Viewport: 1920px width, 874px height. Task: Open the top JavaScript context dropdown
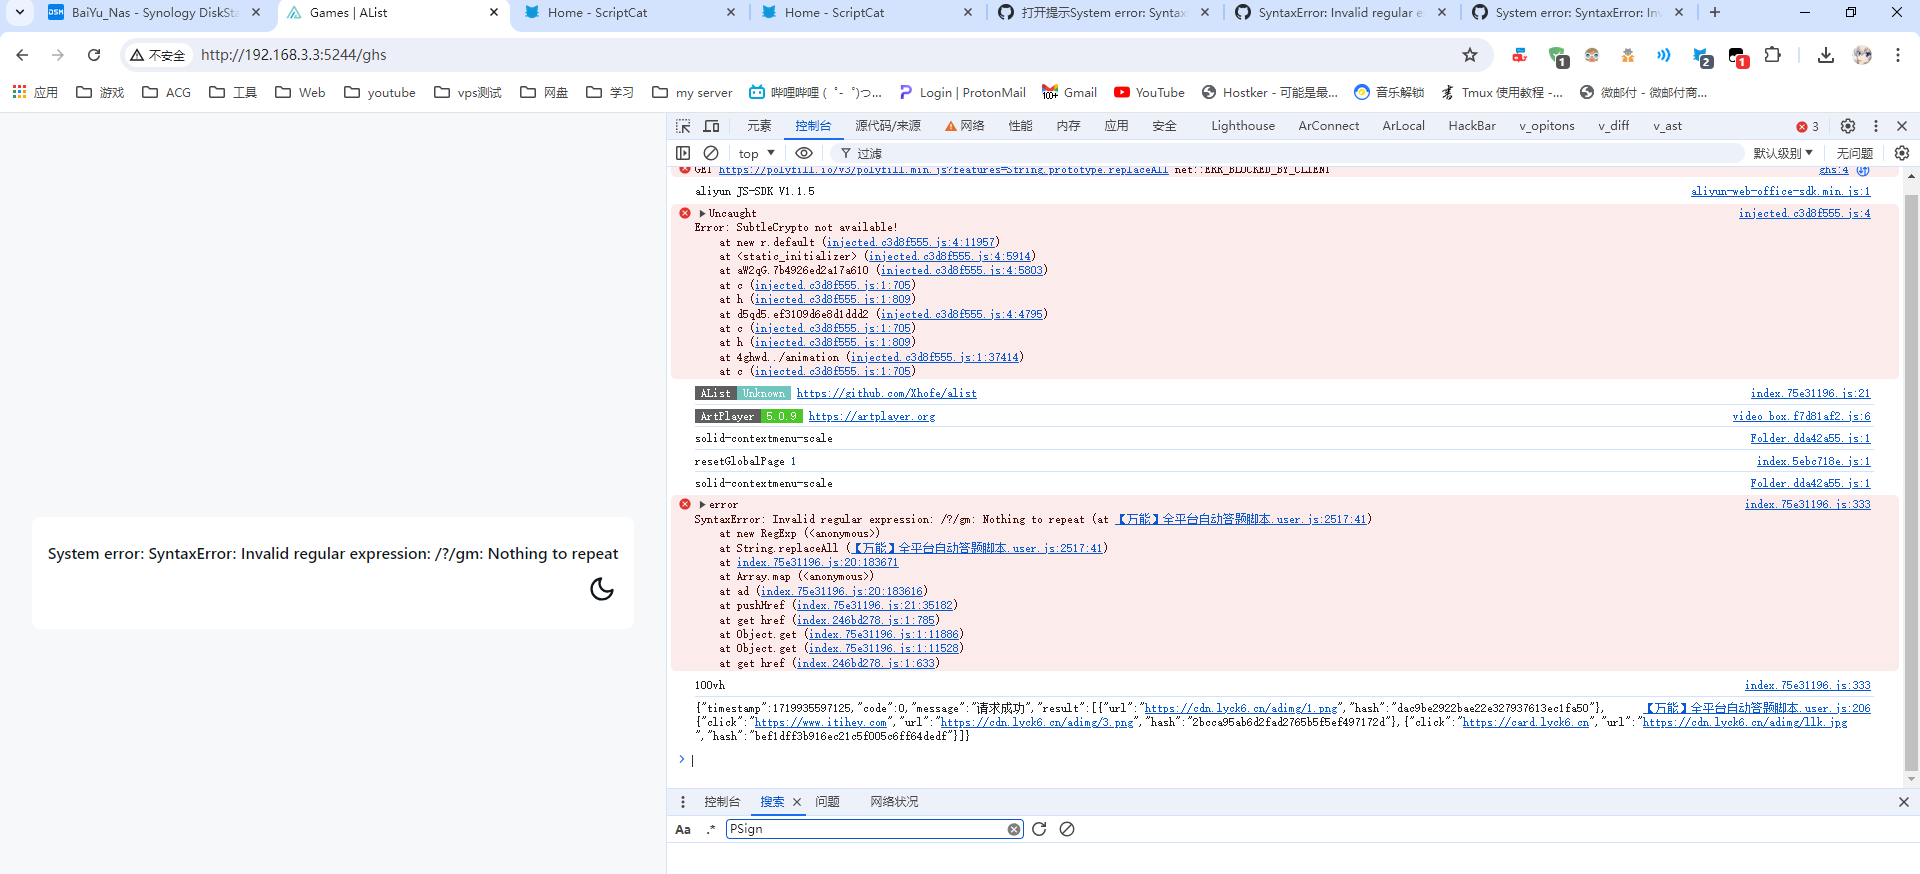[x=756, y=153]
